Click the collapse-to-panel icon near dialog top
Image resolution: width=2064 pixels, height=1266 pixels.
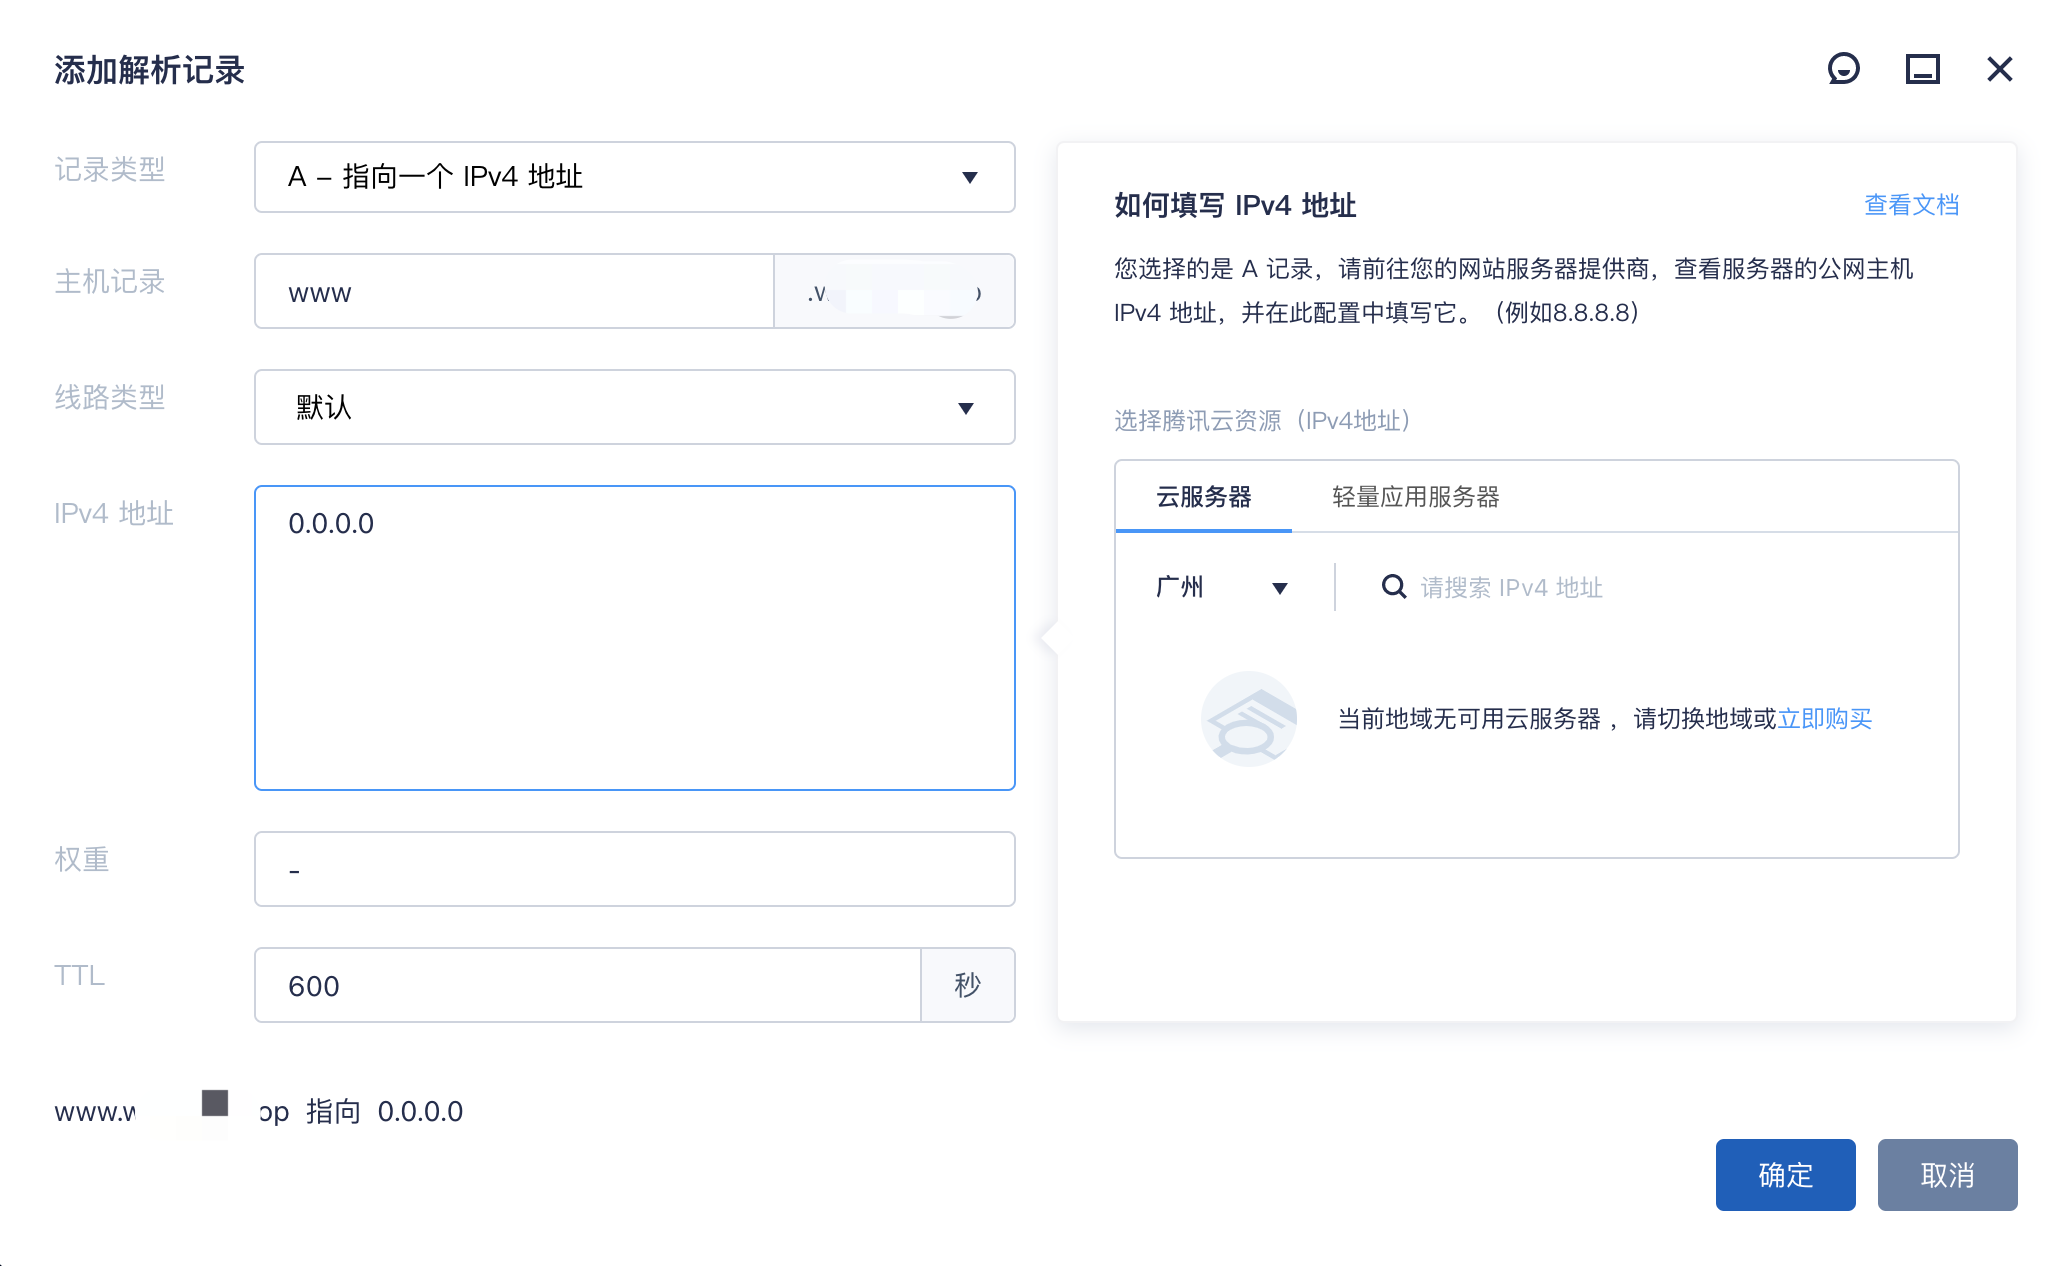coord(1921,68)
